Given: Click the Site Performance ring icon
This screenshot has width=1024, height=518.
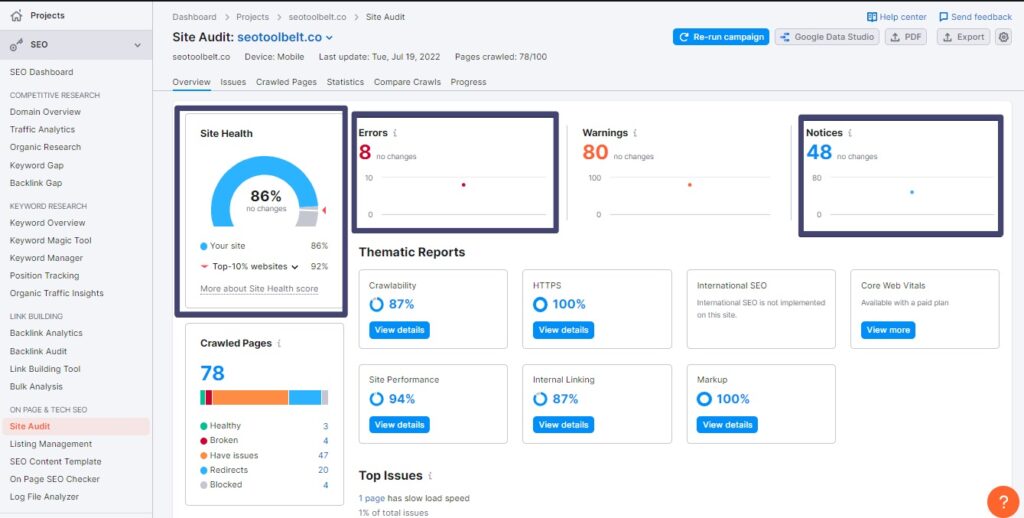Looking at the screenshot, I should 376,399.
